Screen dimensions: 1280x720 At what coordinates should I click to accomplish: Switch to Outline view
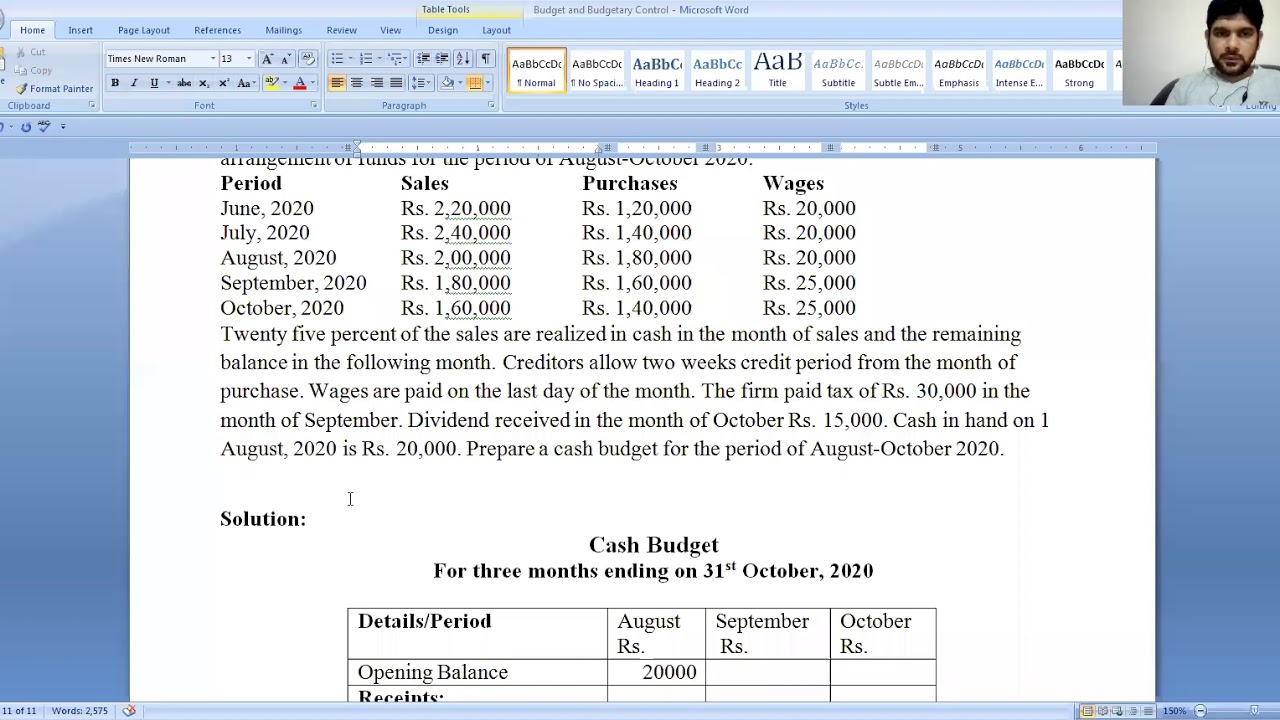(x=1133, y=711)
